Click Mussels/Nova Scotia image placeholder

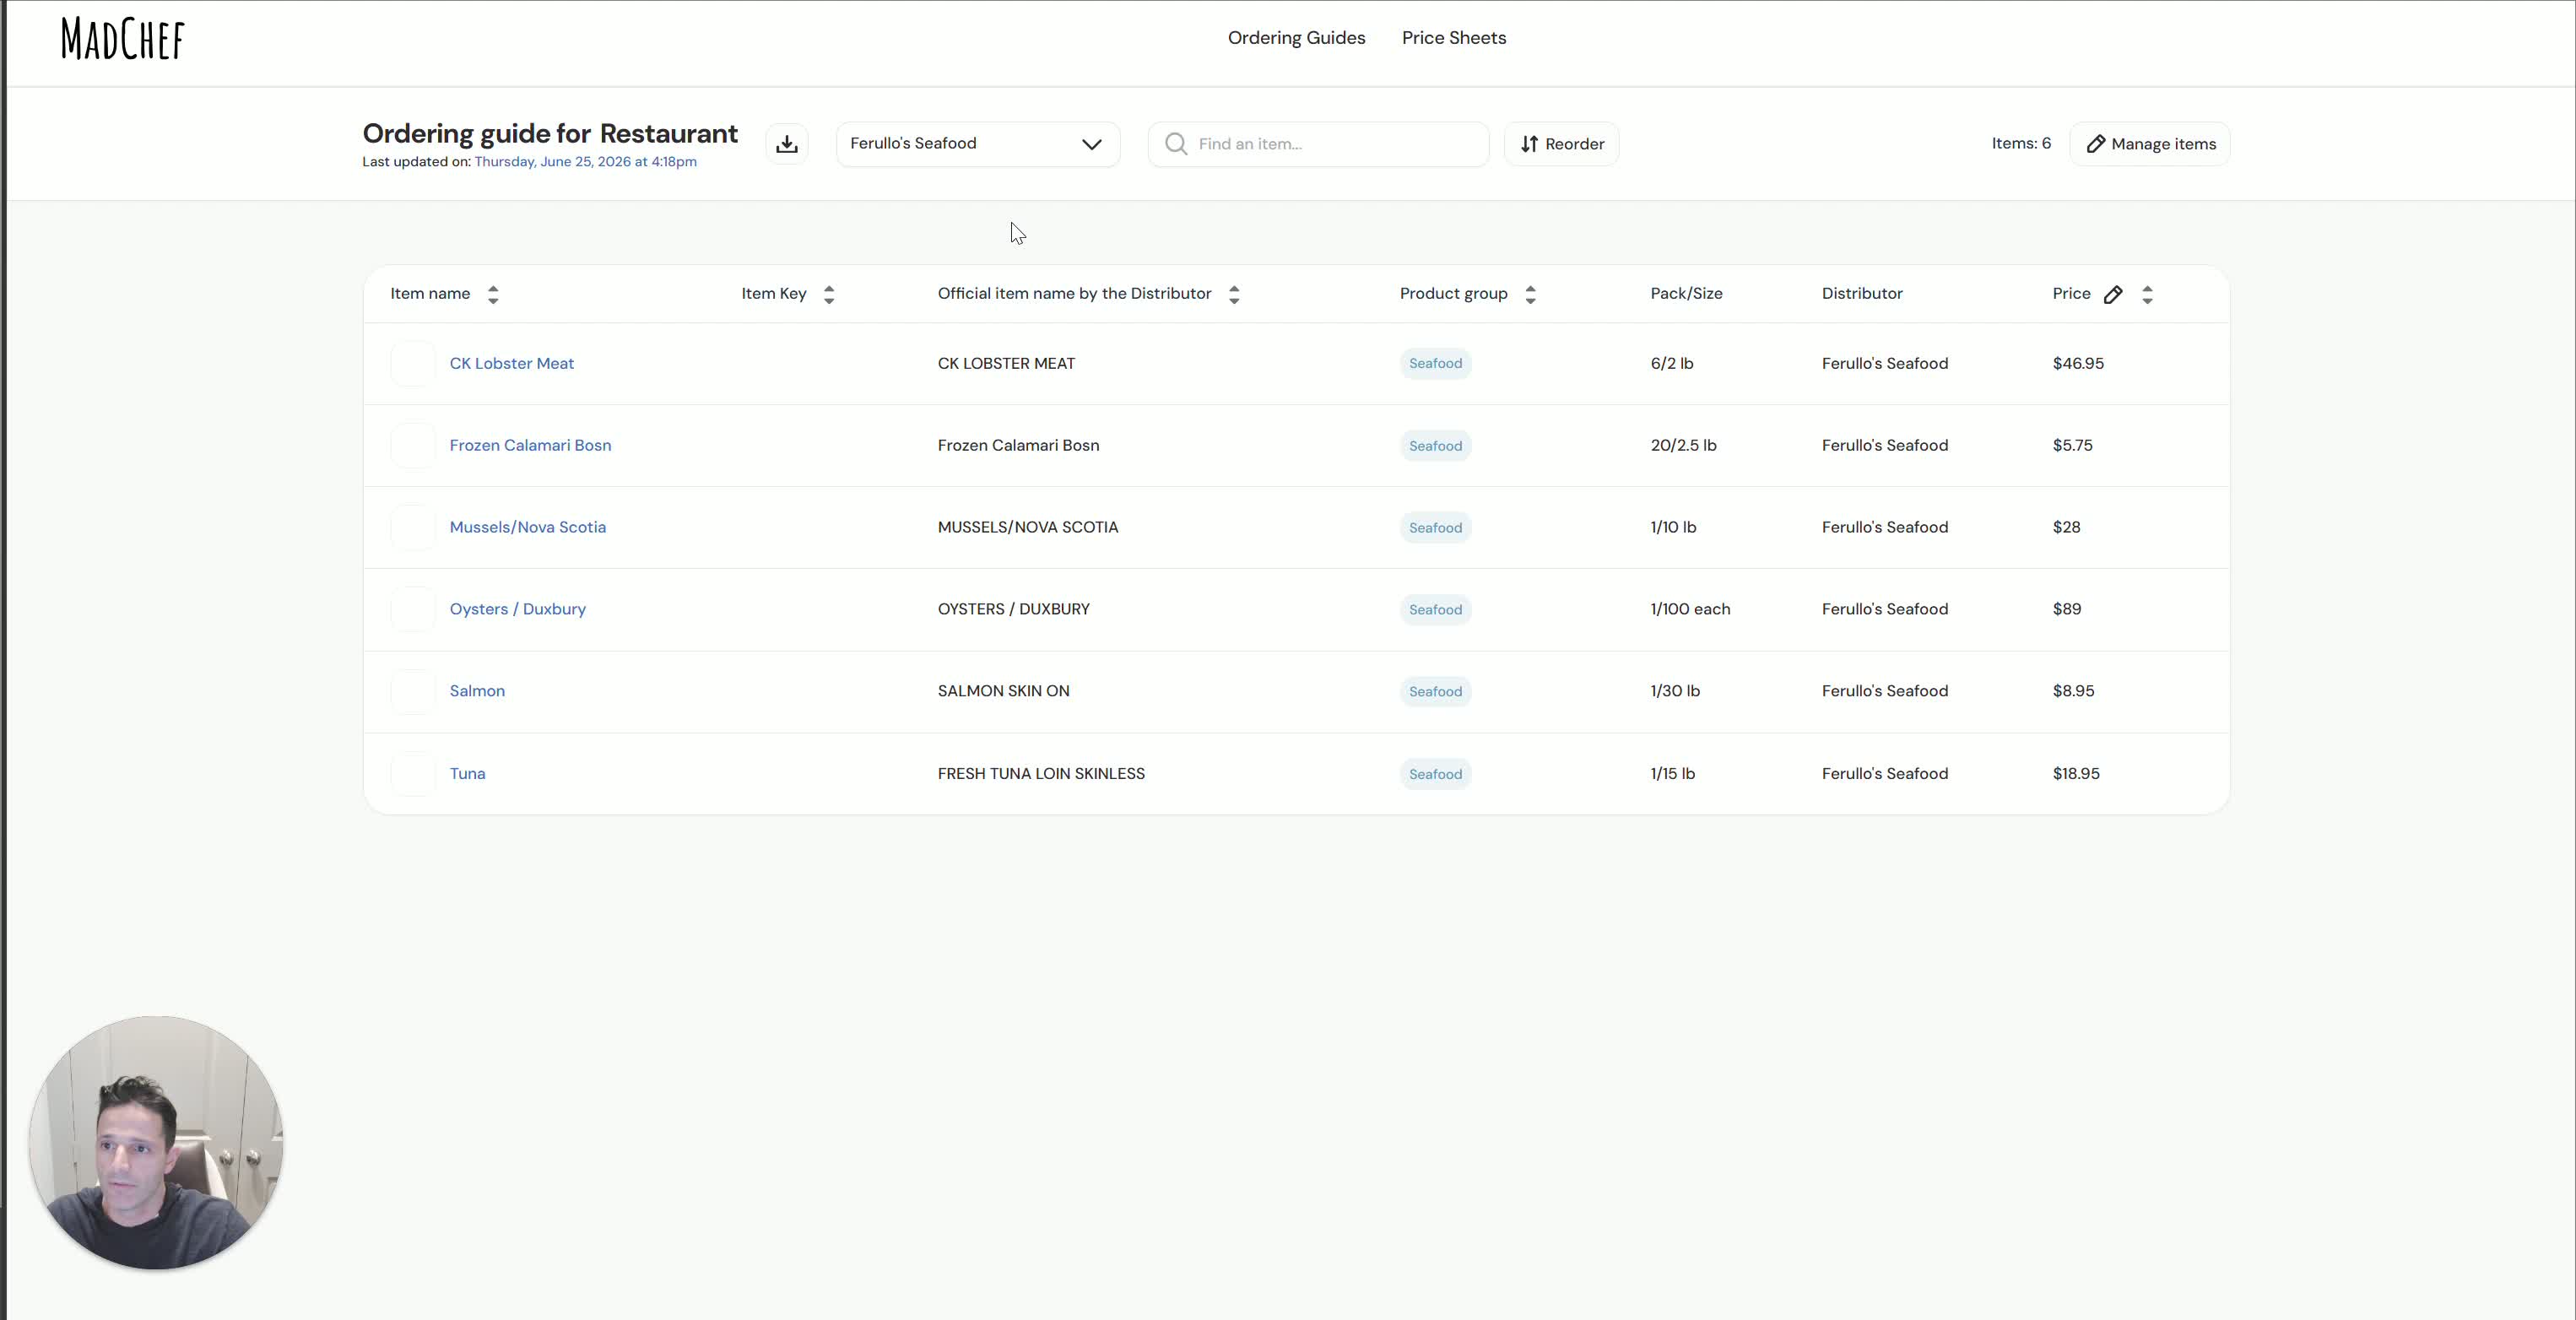tap(413, 528)
